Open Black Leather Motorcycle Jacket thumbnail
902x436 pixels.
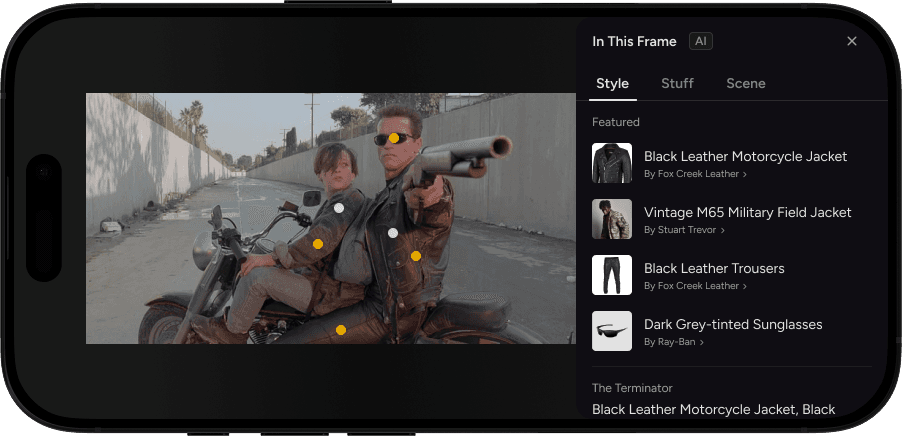pos(612,163)
